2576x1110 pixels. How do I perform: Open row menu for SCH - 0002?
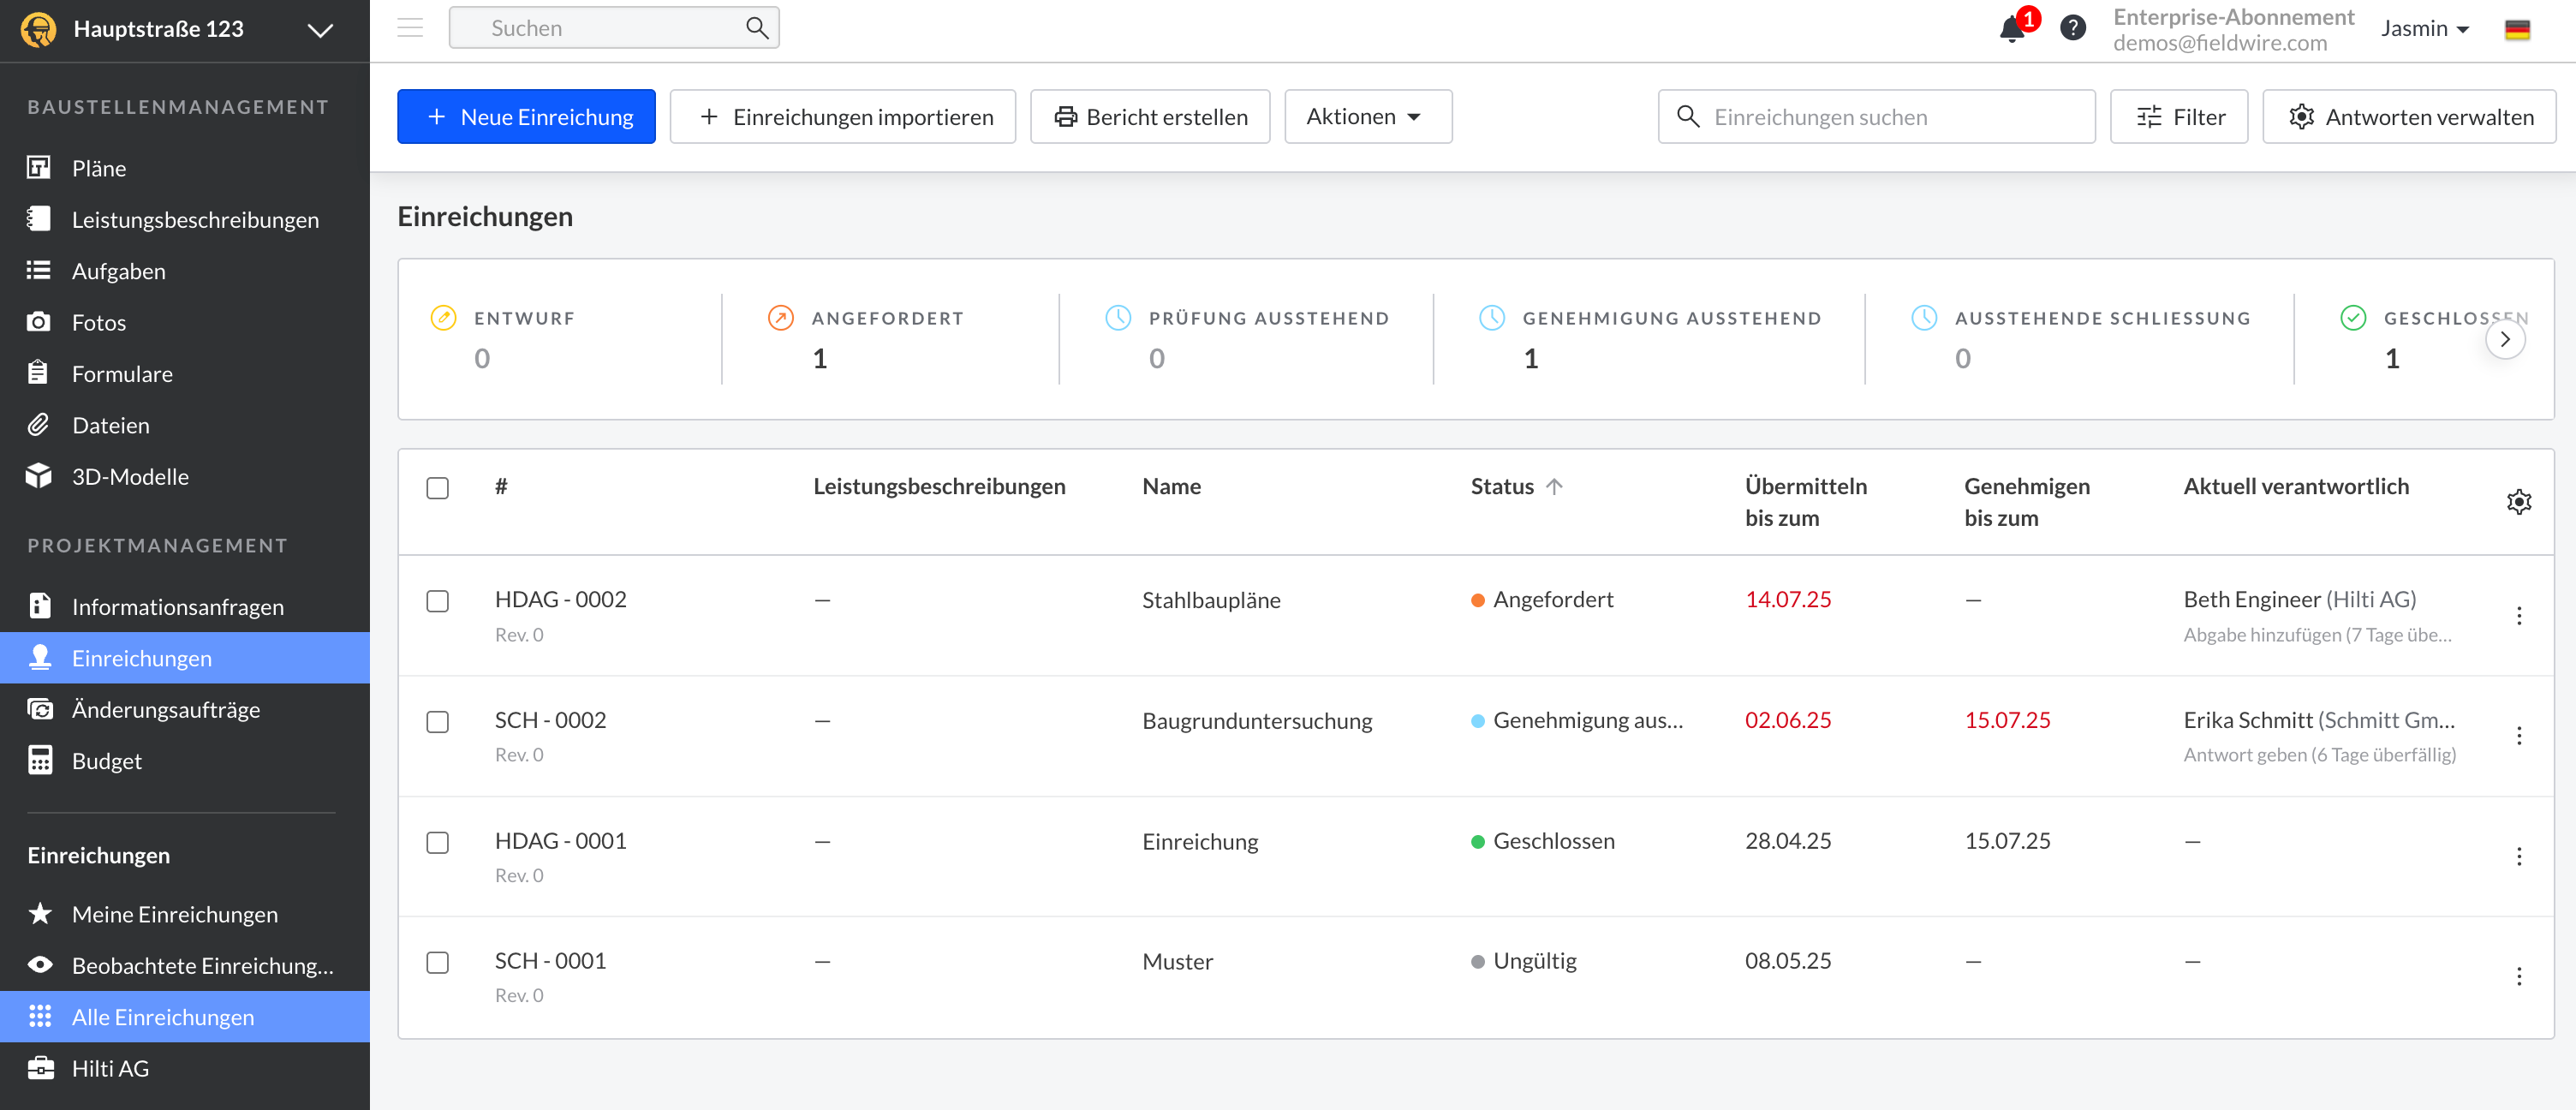2518,736
